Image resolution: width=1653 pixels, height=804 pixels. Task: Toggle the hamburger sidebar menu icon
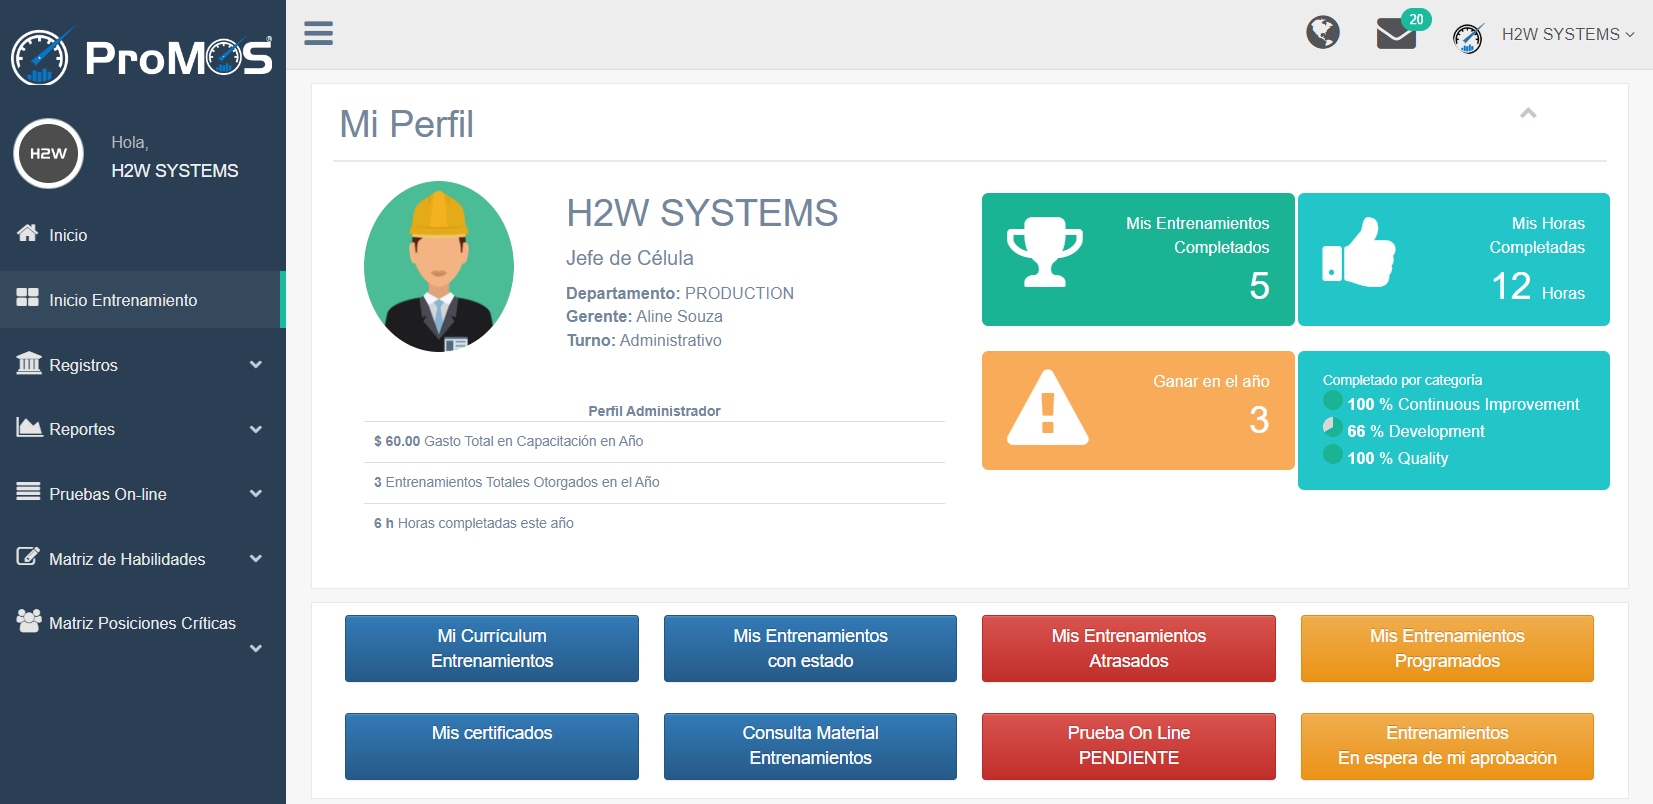click(318, 33)
